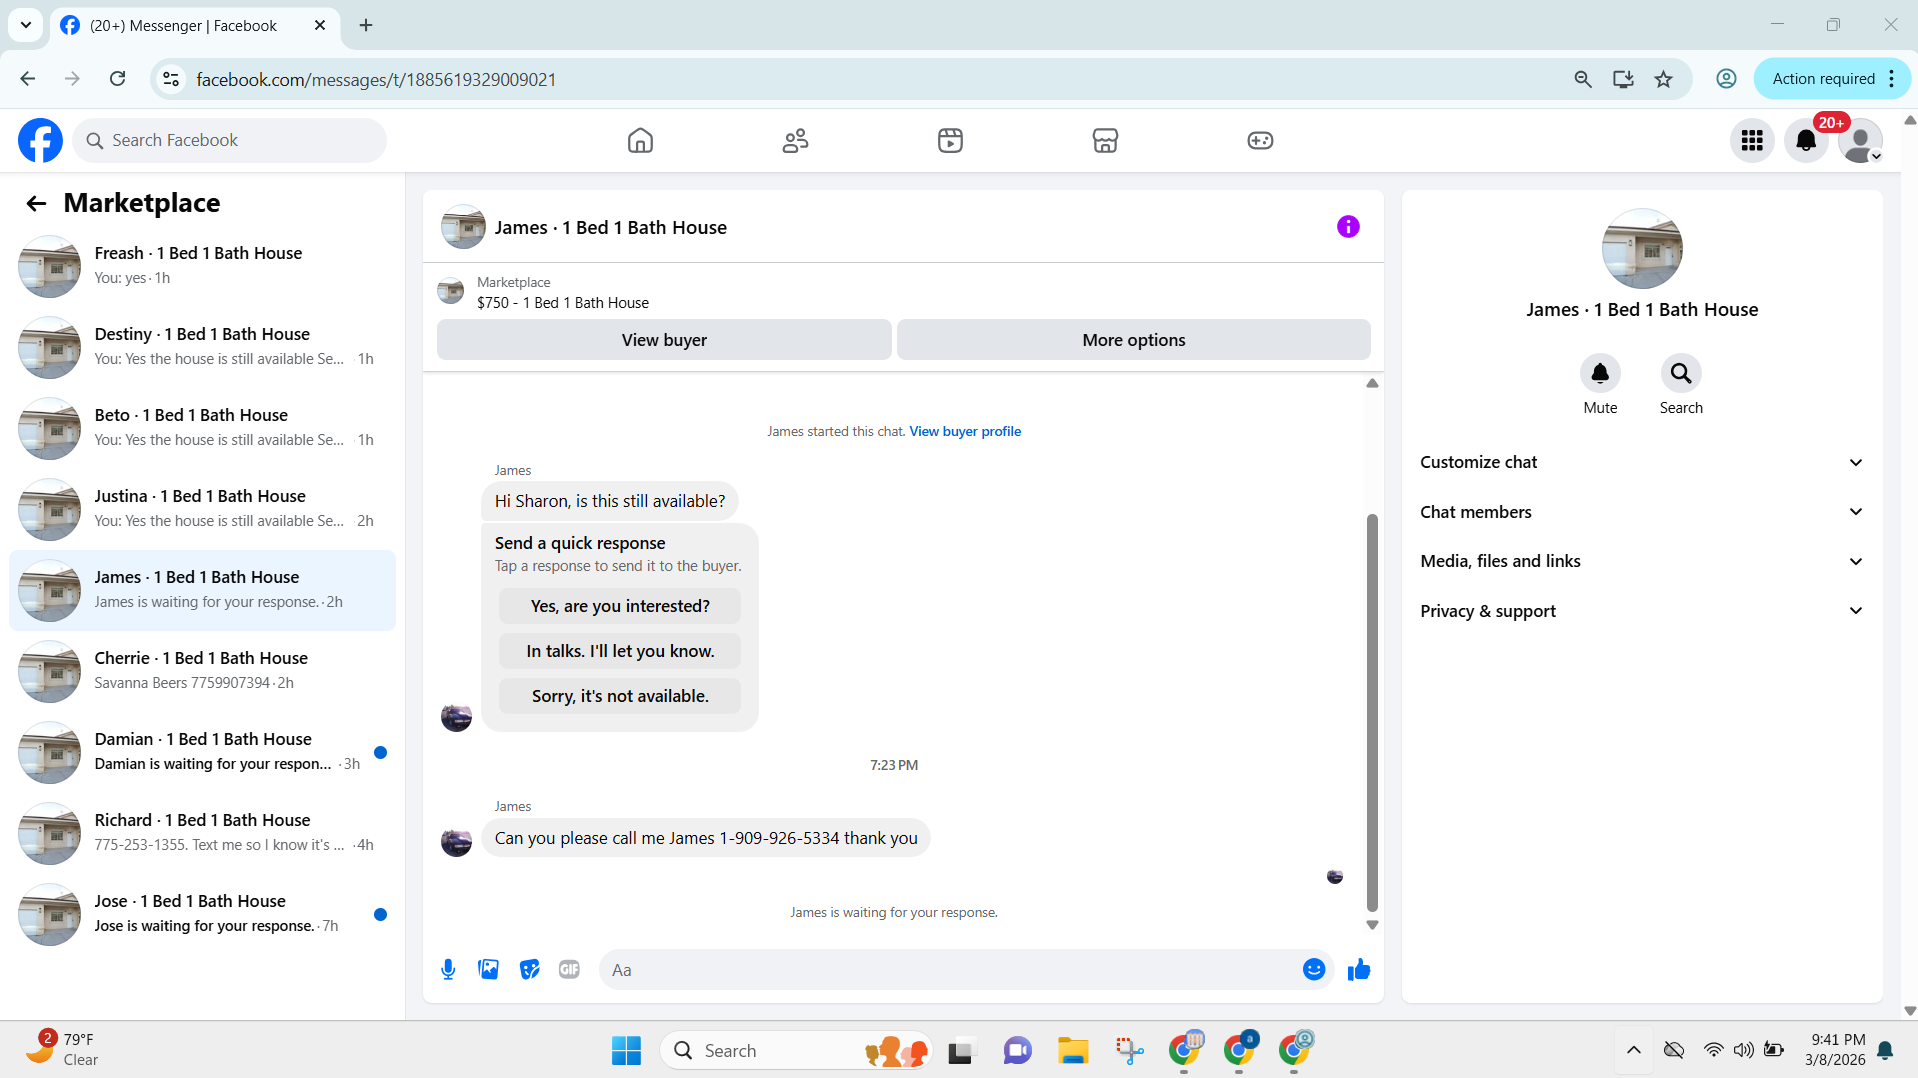
Task: Open Jose 1 Bed 1 Bath House chat
Action: pos(202,914)
